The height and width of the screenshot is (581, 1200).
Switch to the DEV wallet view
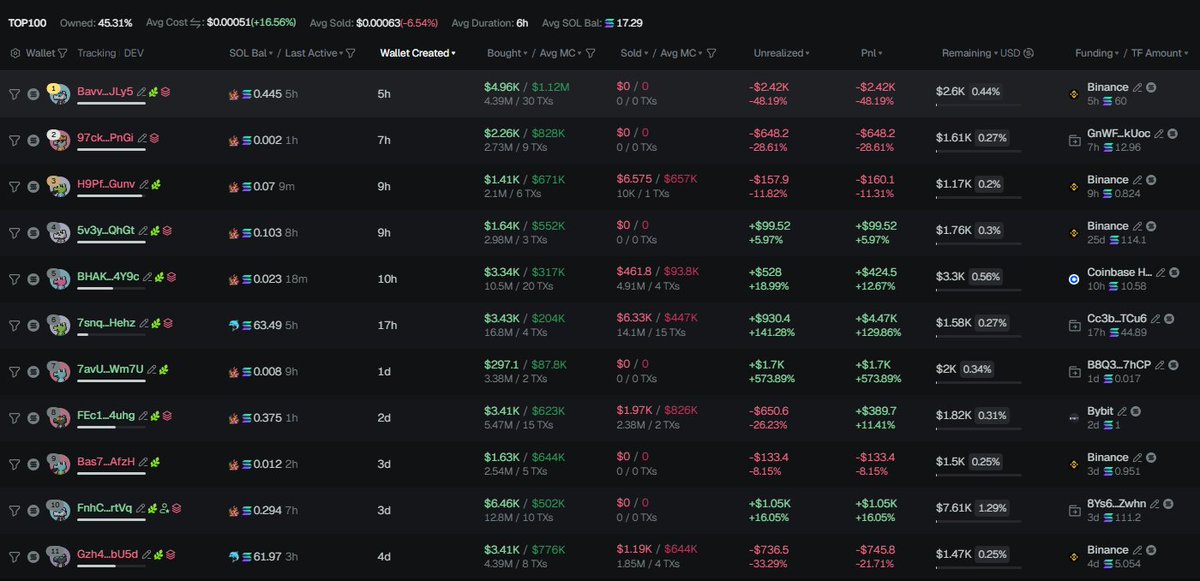point(135,53)
